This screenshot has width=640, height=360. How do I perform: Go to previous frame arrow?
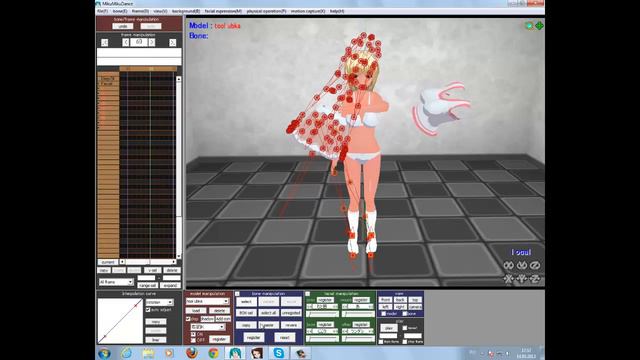(x=126, y=42)
